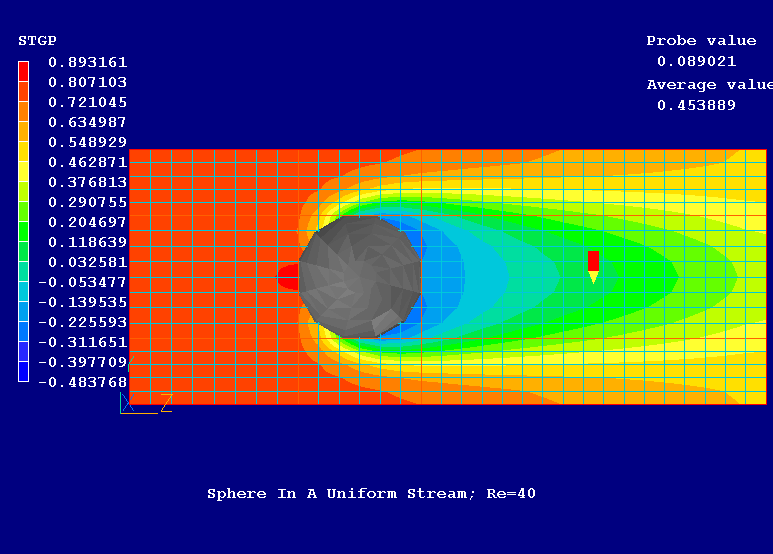
Task: Click the light gray facet on the sphere
Action: pyautogui.click(x=386, y=322)
